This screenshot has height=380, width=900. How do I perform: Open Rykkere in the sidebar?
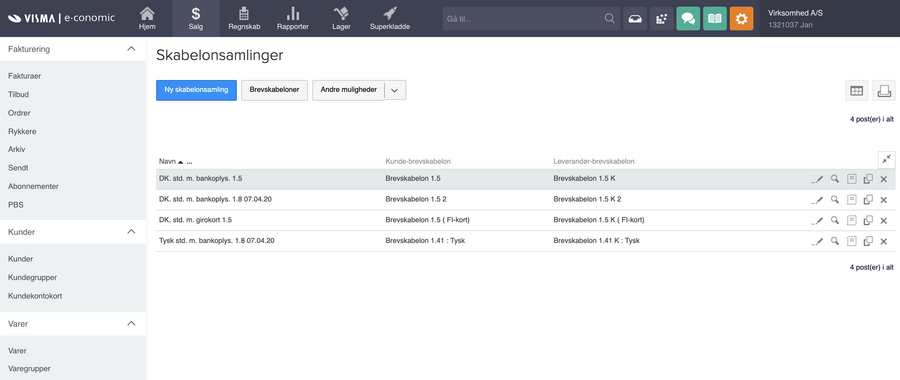[x=22, y=131]
